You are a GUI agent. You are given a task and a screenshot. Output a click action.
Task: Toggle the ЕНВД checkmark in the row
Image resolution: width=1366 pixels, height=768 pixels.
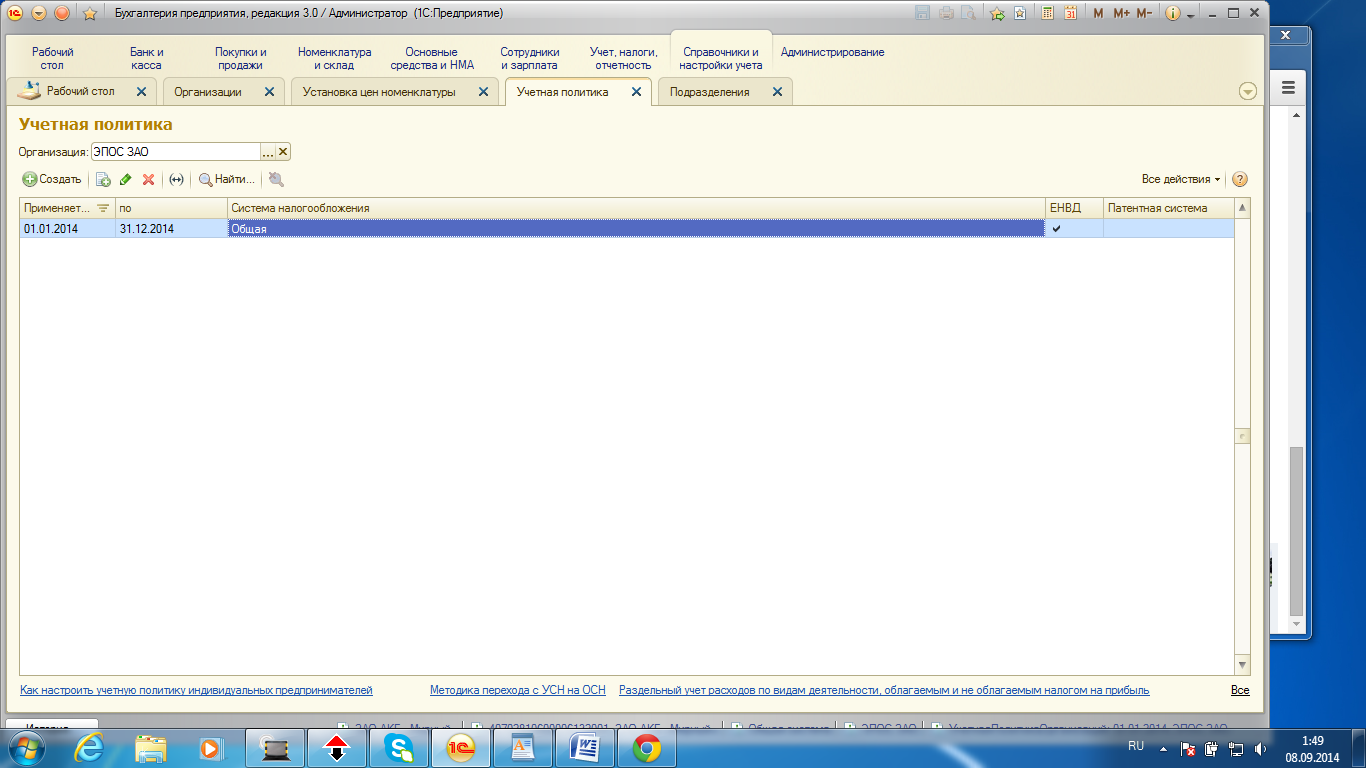pyautogui.click(x=1057, y=229)
